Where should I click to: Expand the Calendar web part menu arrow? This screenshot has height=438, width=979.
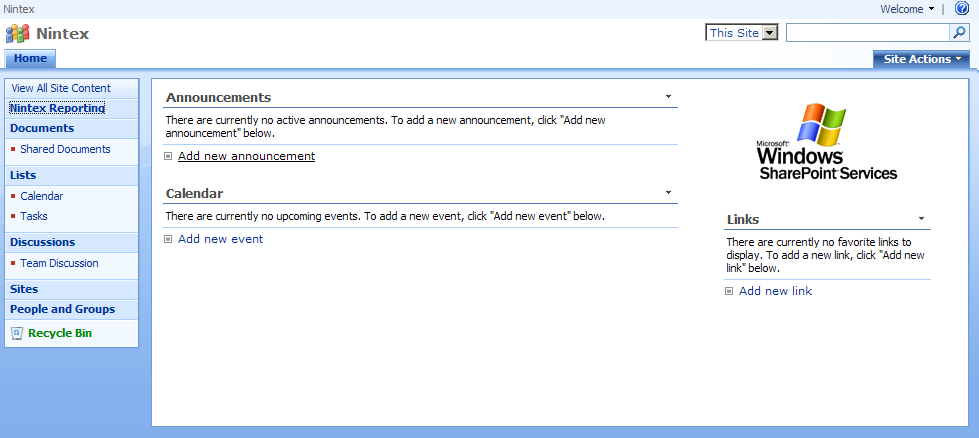coord(668,193)
